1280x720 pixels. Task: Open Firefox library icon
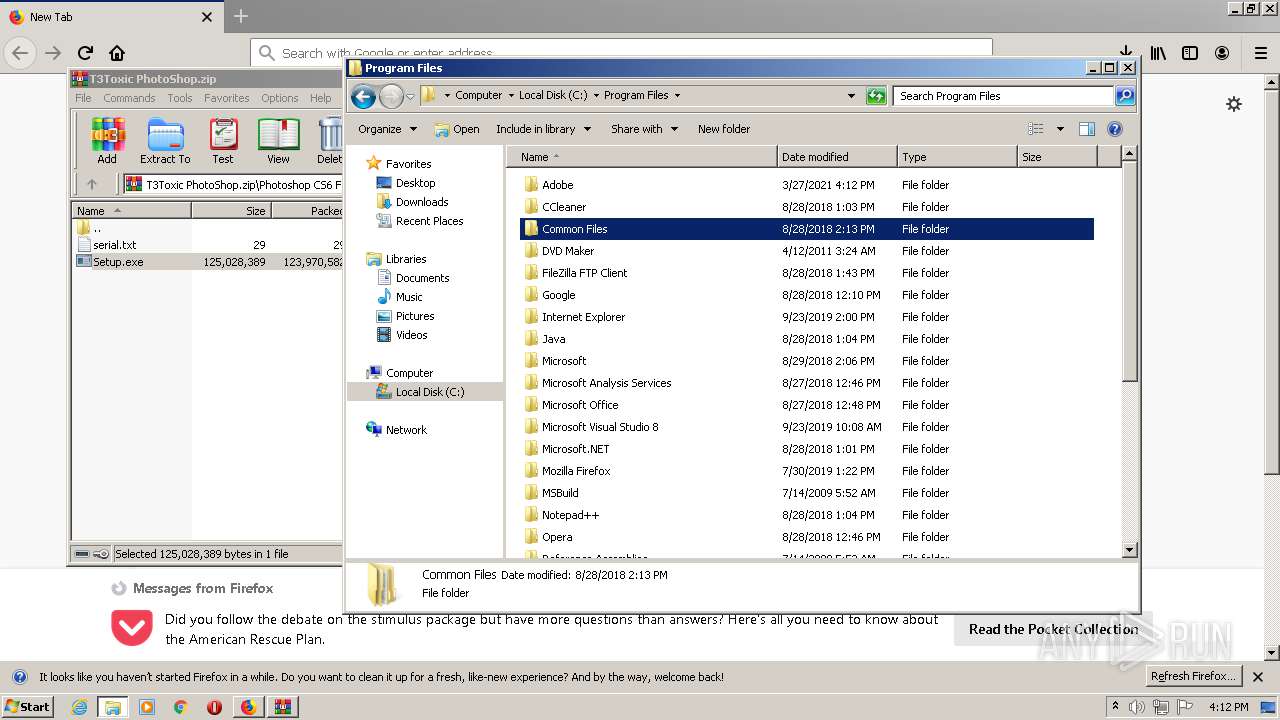[1158, 53]
